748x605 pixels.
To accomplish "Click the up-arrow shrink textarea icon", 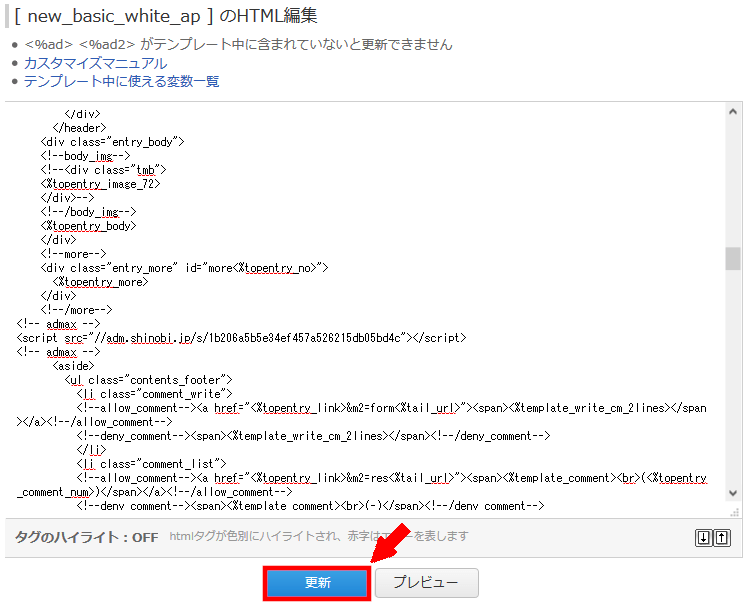I will pyautogui.click(x=722, y=538).
